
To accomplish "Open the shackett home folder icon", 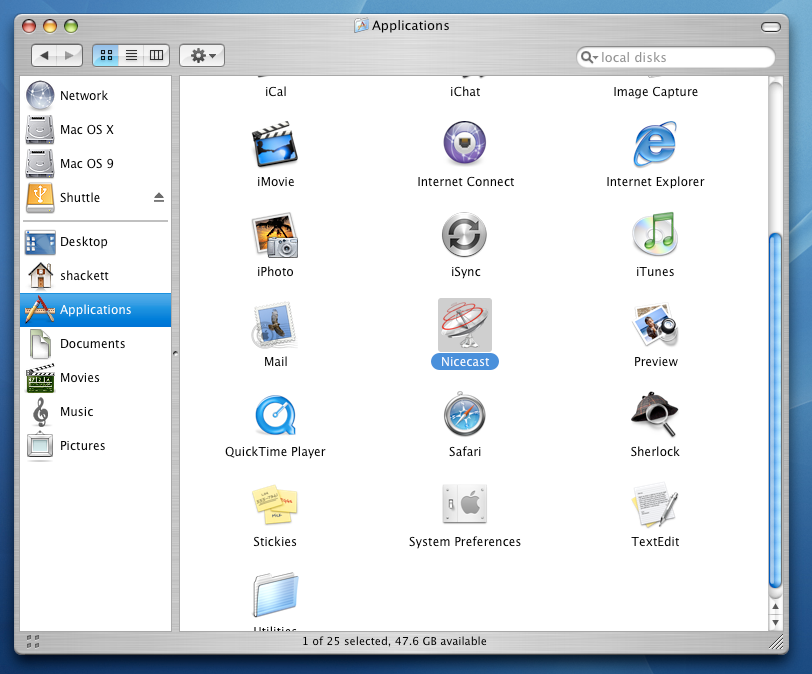I will point(40,275).
